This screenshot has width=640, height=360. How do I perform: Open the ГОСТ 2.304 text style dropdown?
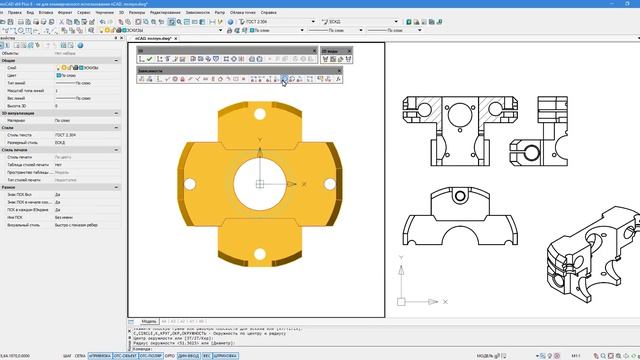tap(313, 22)
